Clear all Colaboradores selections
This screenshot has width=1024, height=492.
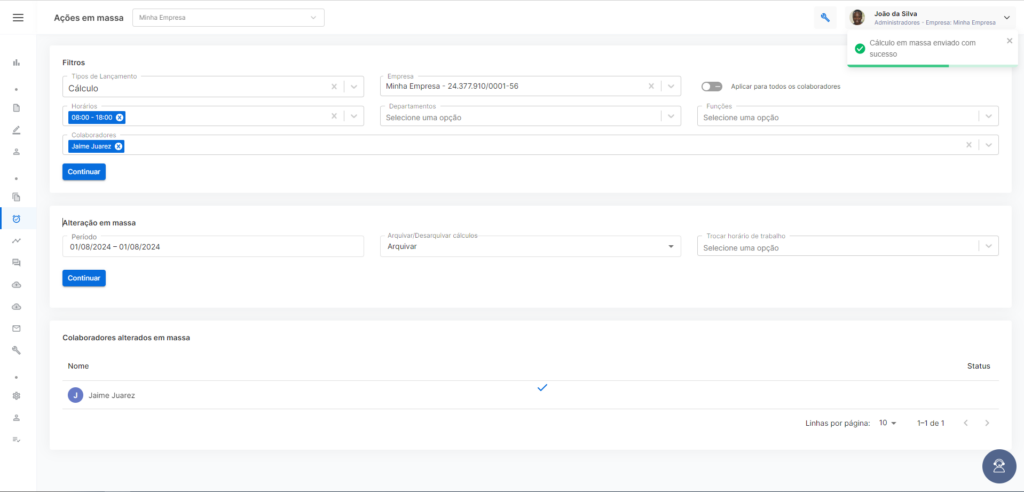coord(968,145)
